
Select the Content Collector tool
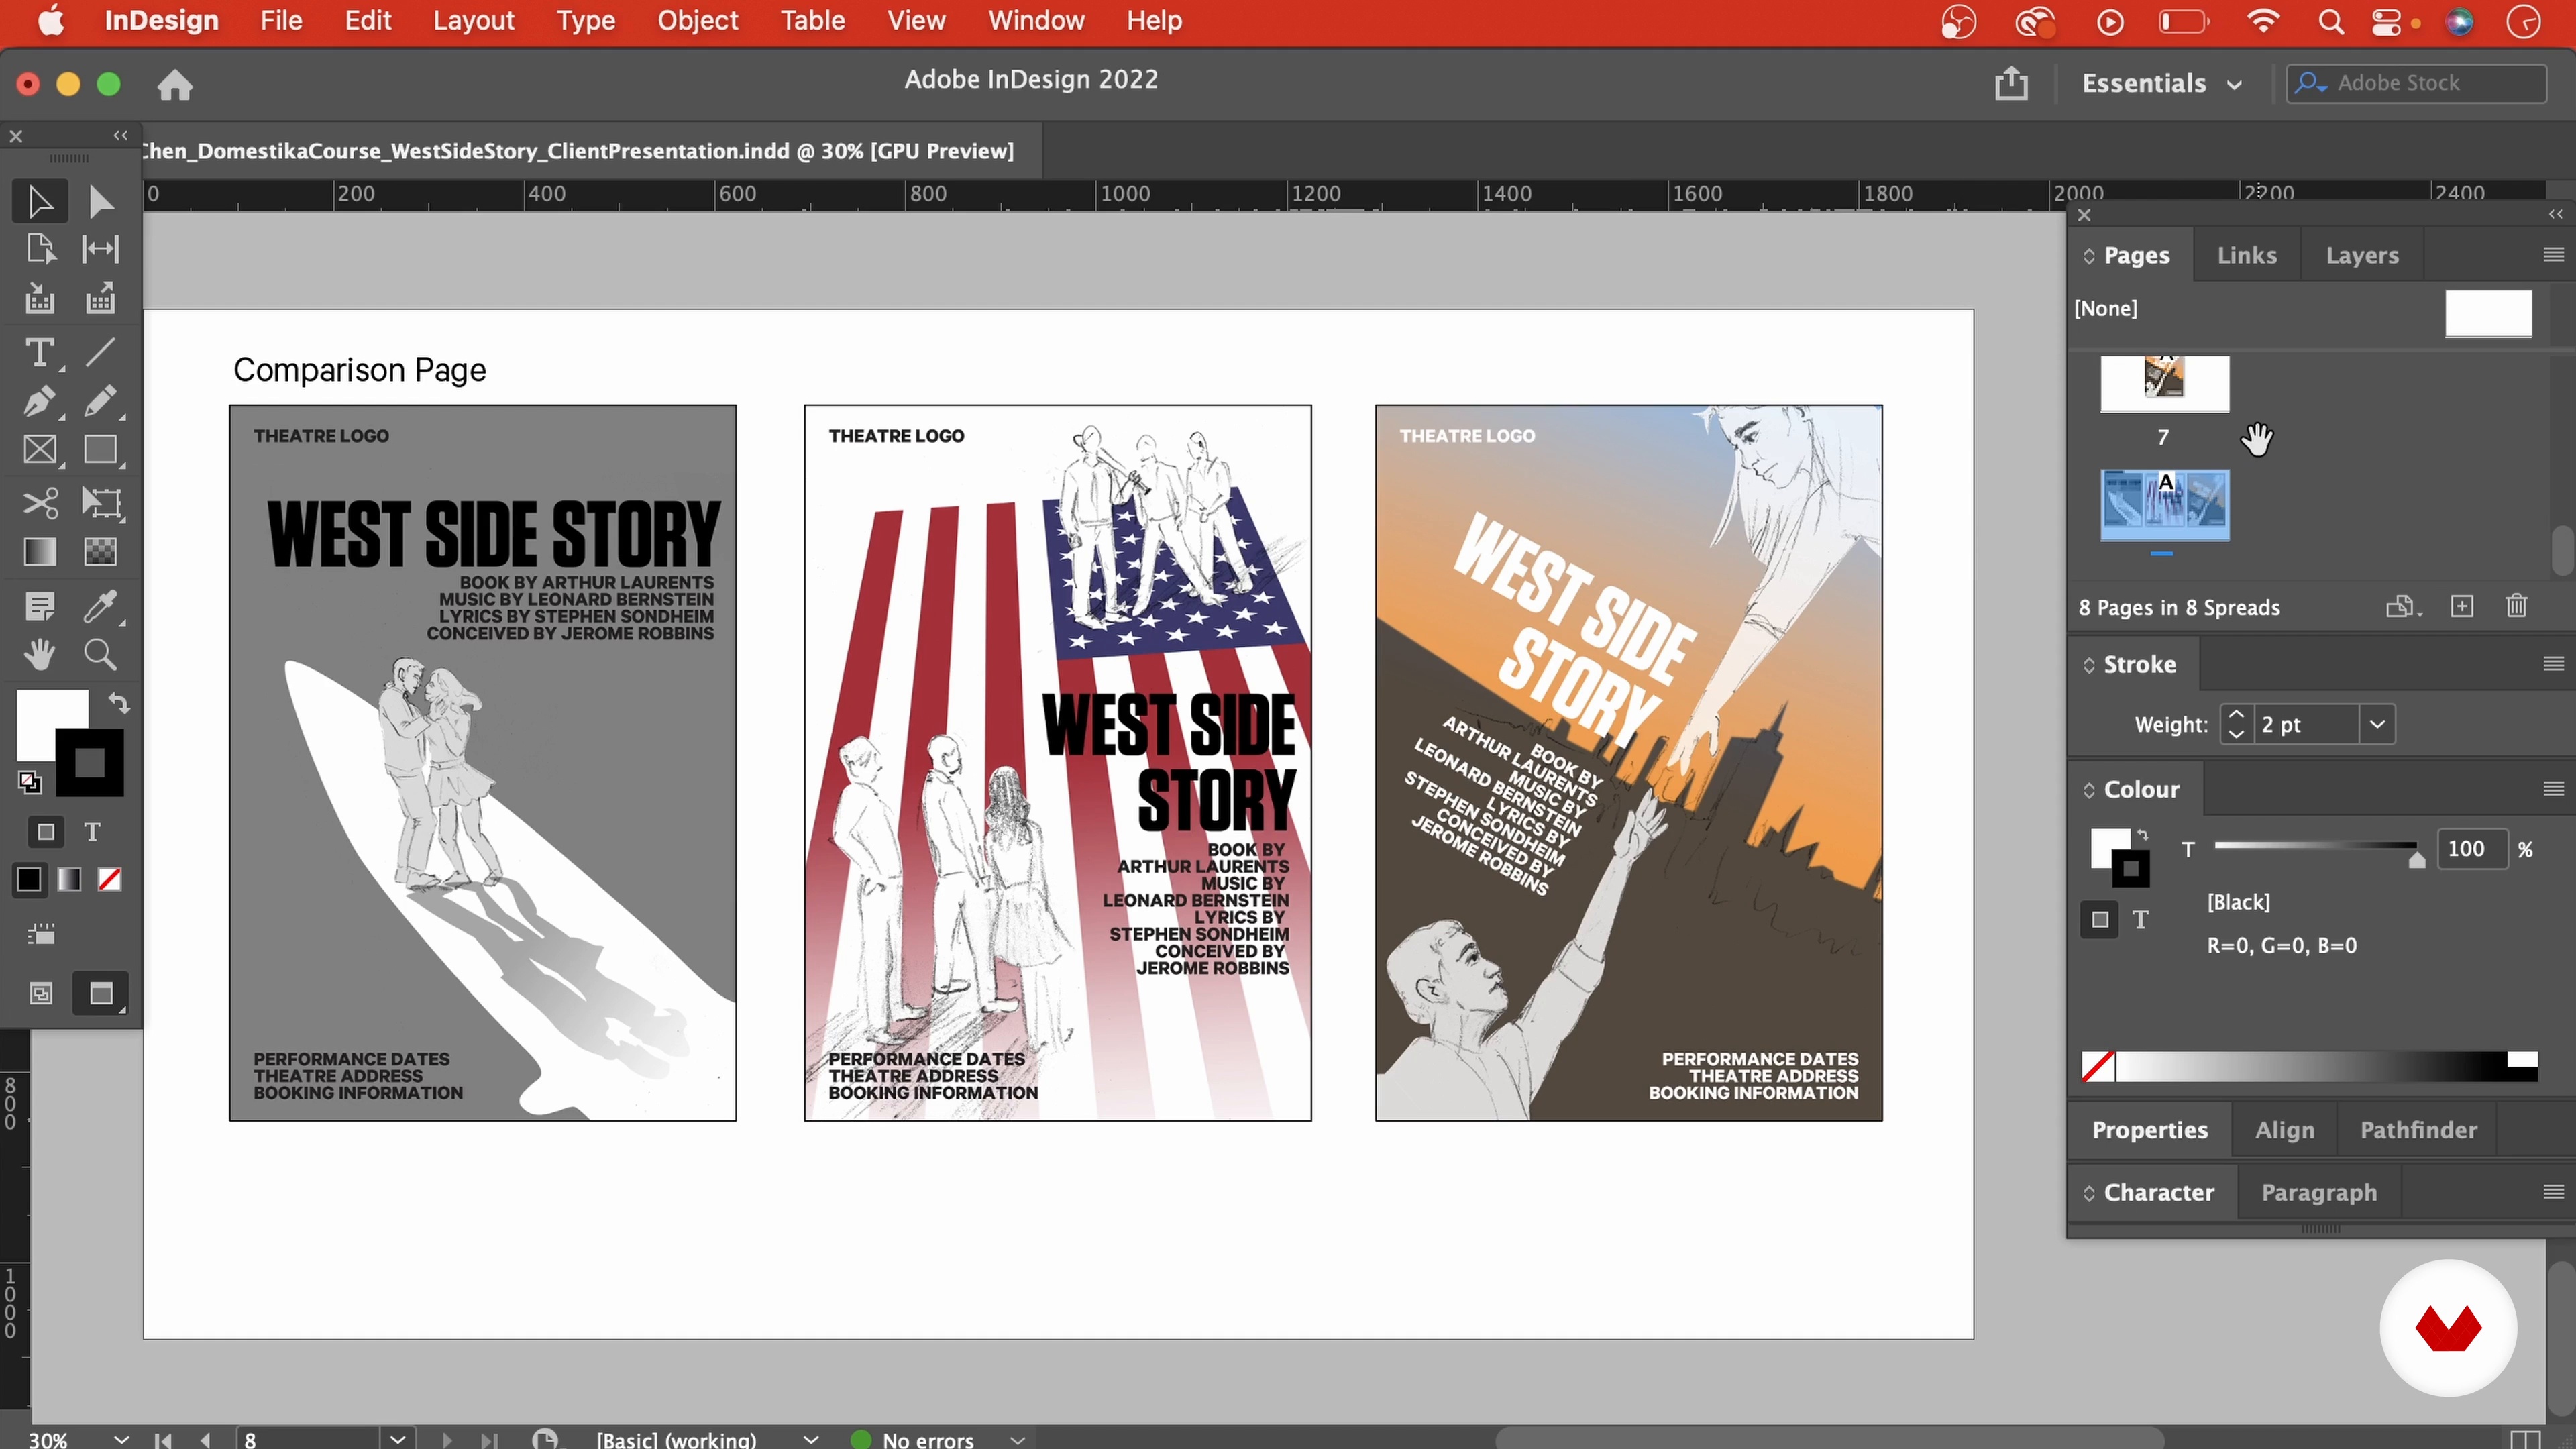40,299
